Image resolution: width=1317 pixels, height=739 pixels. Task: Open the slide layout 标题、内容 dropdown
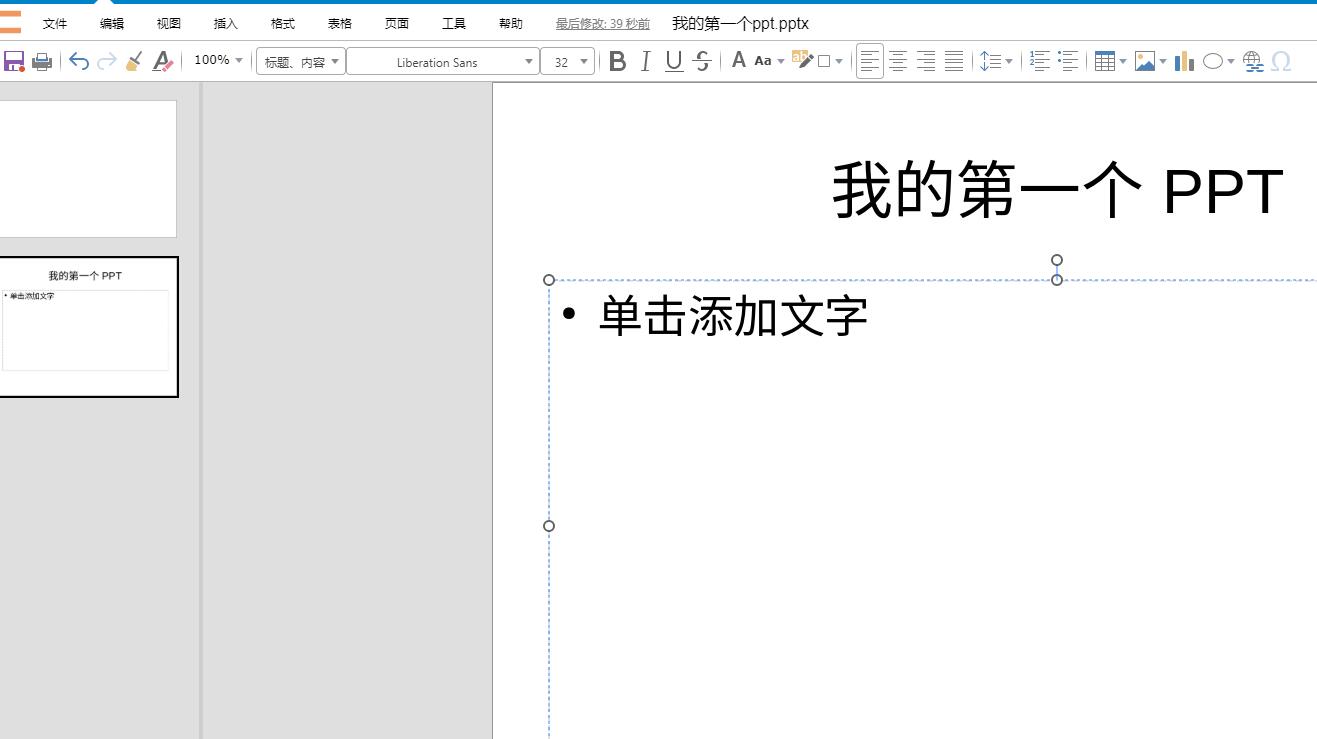pyautogui.click(x=301, y=62)
